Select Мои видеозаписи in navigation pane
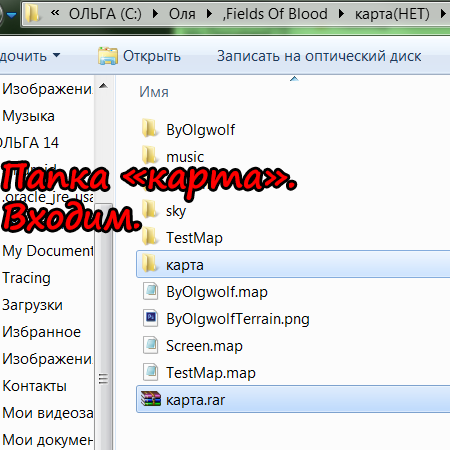Viewport: 450px width, 450px height. click(x=48, y=413)
